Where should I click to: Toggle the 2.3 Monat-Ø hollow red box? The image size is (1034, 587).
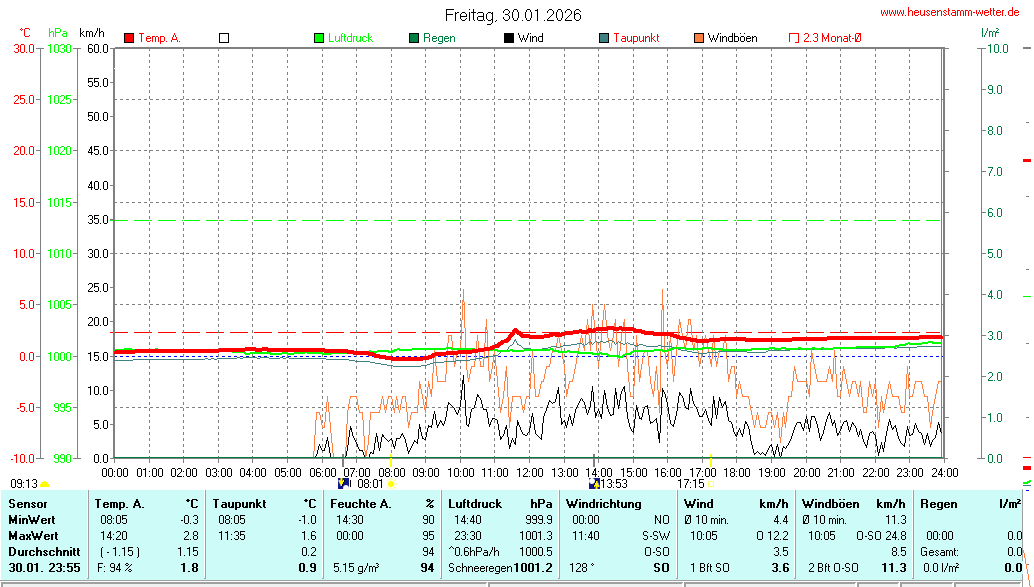point(794,38)
